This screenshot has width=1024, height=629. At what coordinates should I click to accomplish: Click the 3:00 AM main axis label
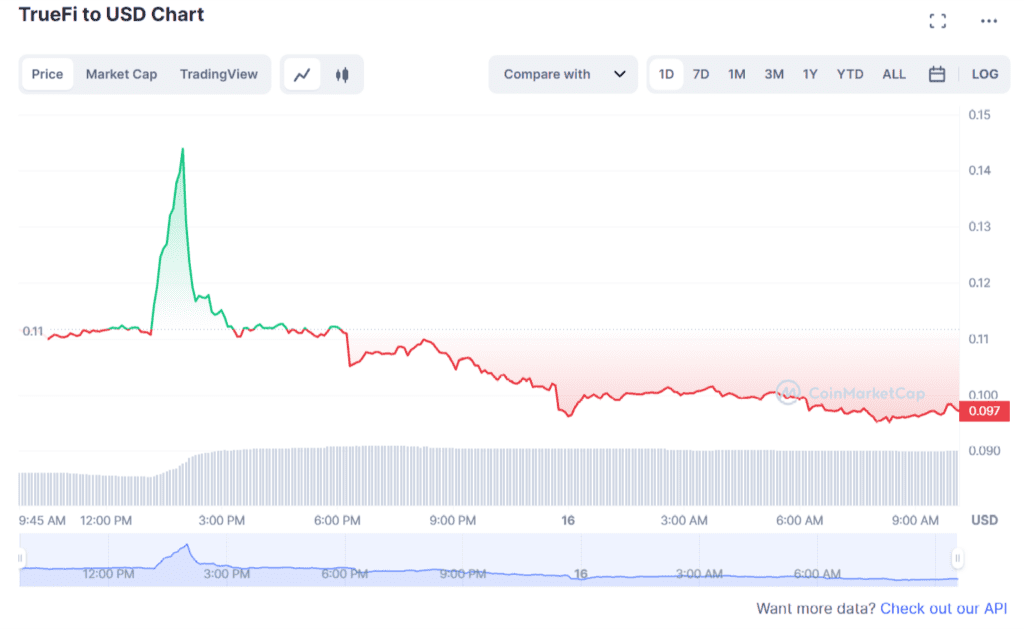684,521
